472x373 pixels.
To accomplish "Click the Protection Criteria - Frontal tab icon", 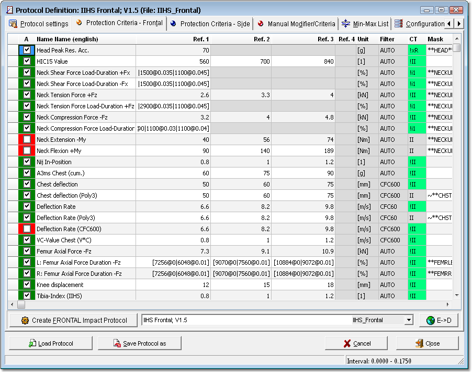I will [79, 23].
